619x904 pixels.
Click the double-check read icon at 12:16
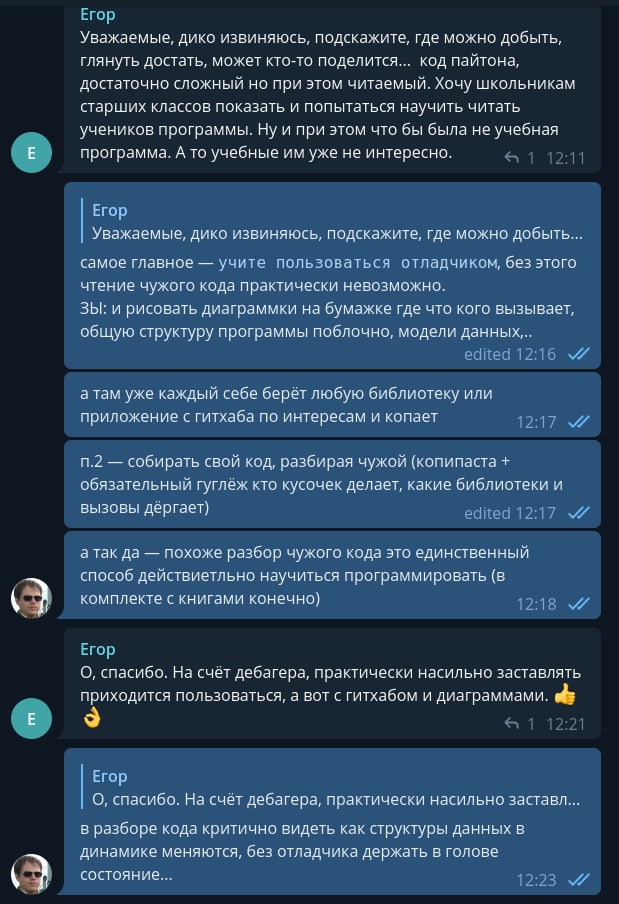579,354
